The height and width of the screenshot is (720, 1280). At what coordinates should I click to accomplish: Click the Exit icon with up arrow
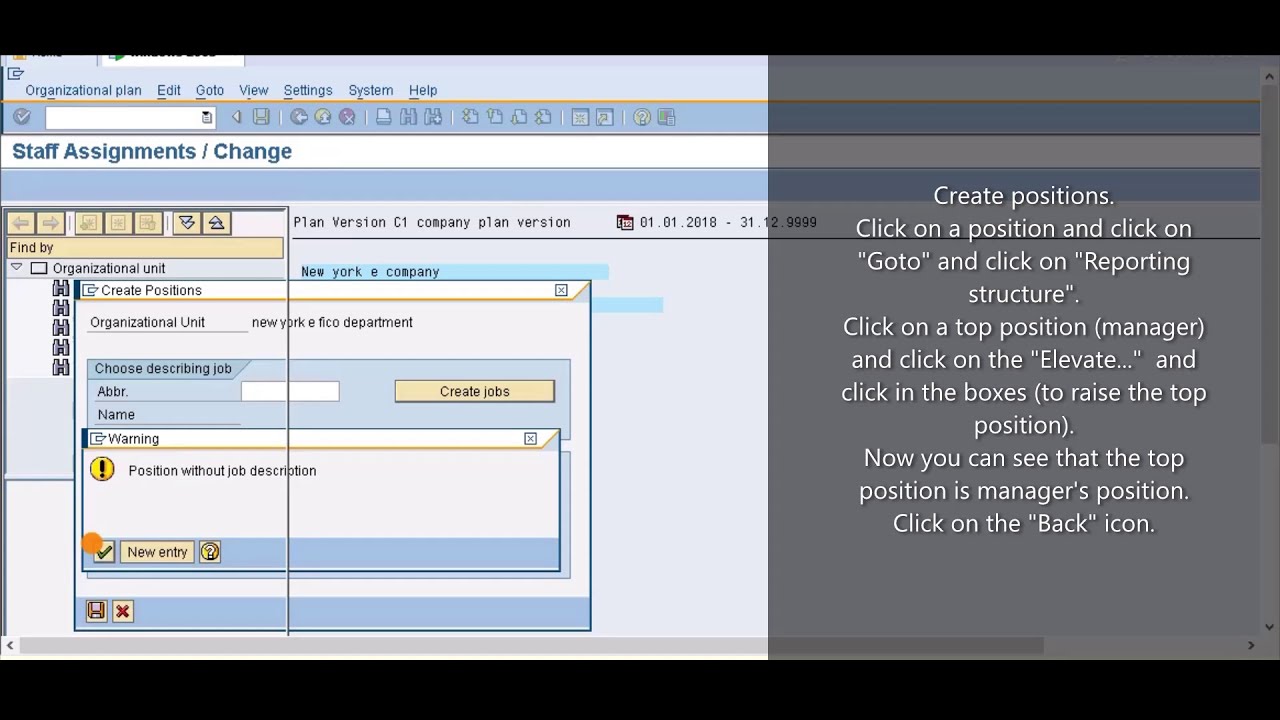323,118
